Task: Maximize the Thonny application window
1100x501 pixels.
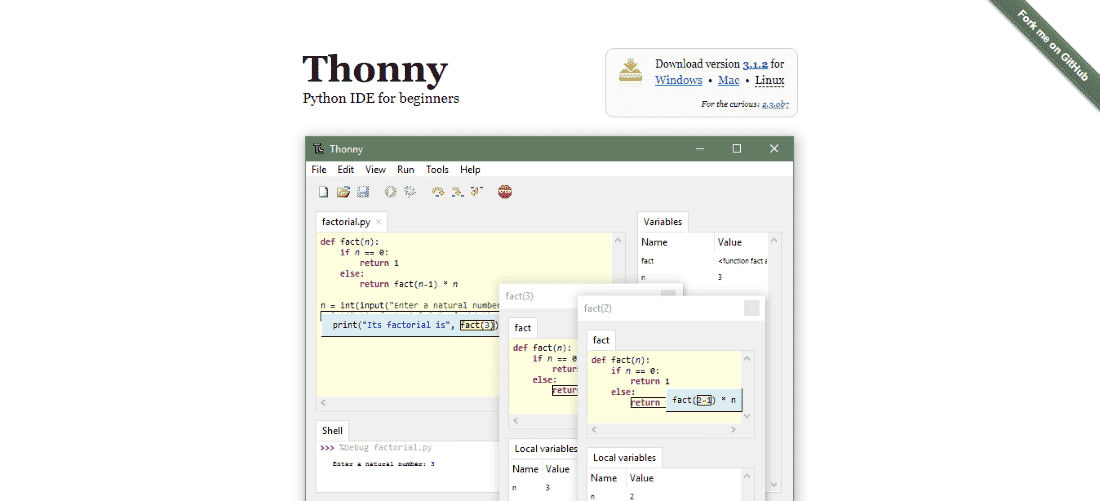Action: (737, 149)
